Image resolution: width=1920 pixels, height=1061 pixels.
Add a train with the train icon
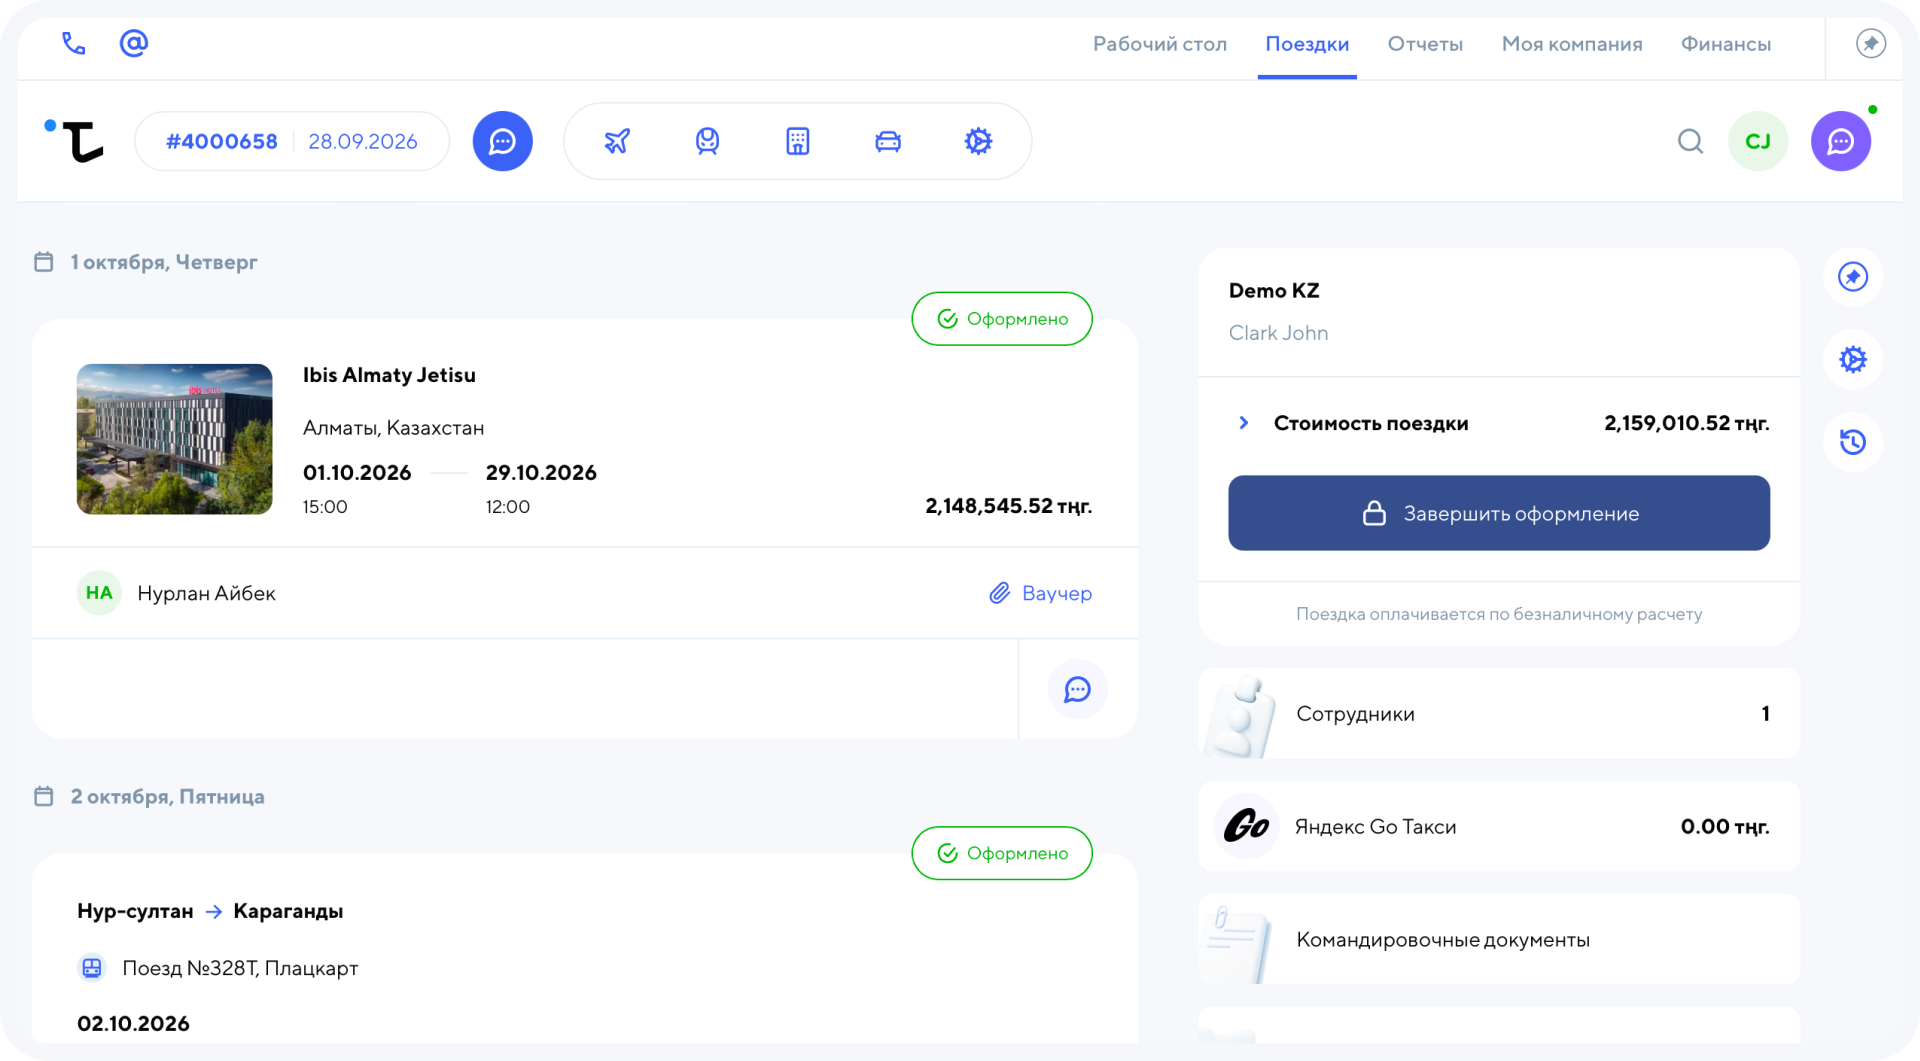(707, 141)
